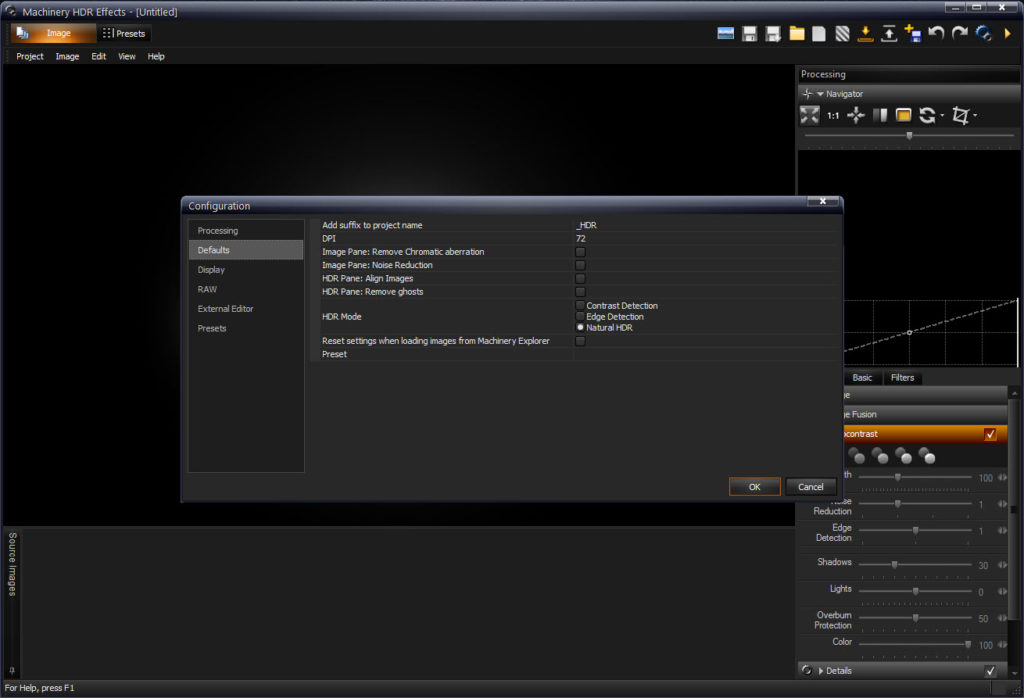The height and width of the screenshot is (698, 1024).
Task: Click OK in the Configuration dialog
Action: click(754, 487)
